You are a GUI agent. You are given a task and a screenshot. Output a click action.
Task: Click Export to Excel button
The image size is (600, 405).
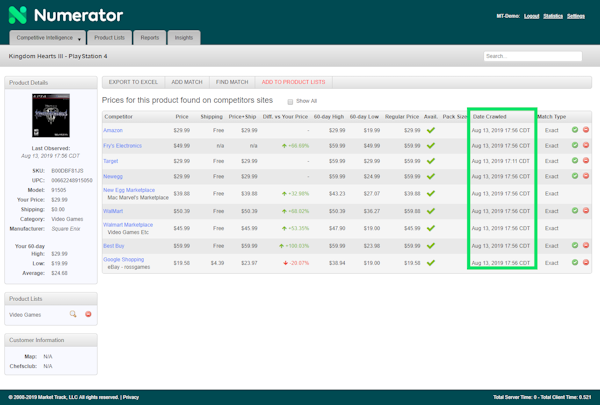[x=133, y=81]
